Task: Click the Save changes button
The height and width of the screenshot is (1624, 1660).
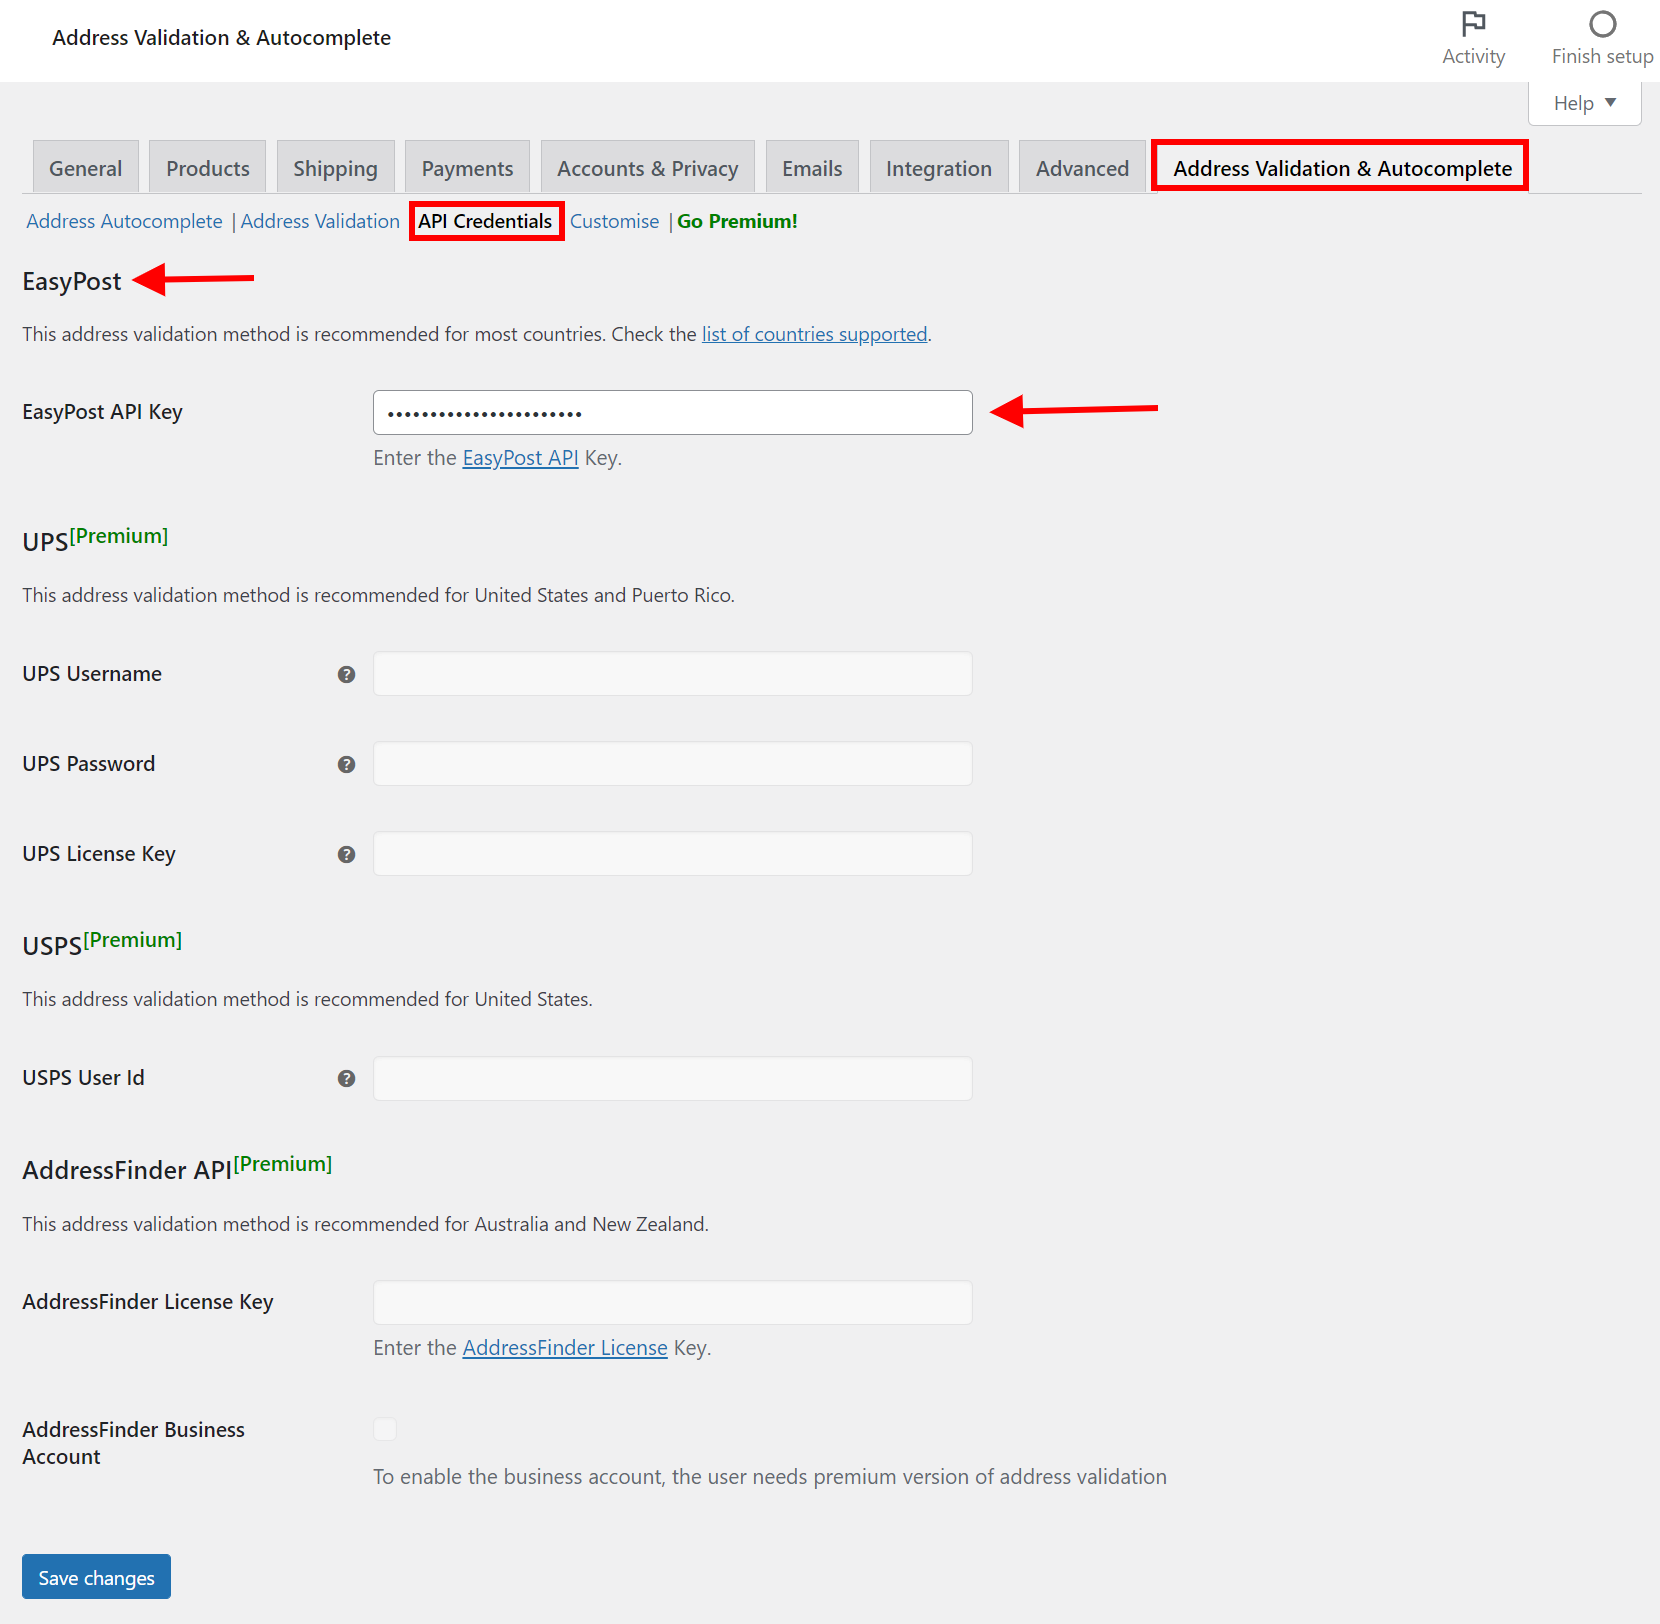Action: coord(96,1577)
